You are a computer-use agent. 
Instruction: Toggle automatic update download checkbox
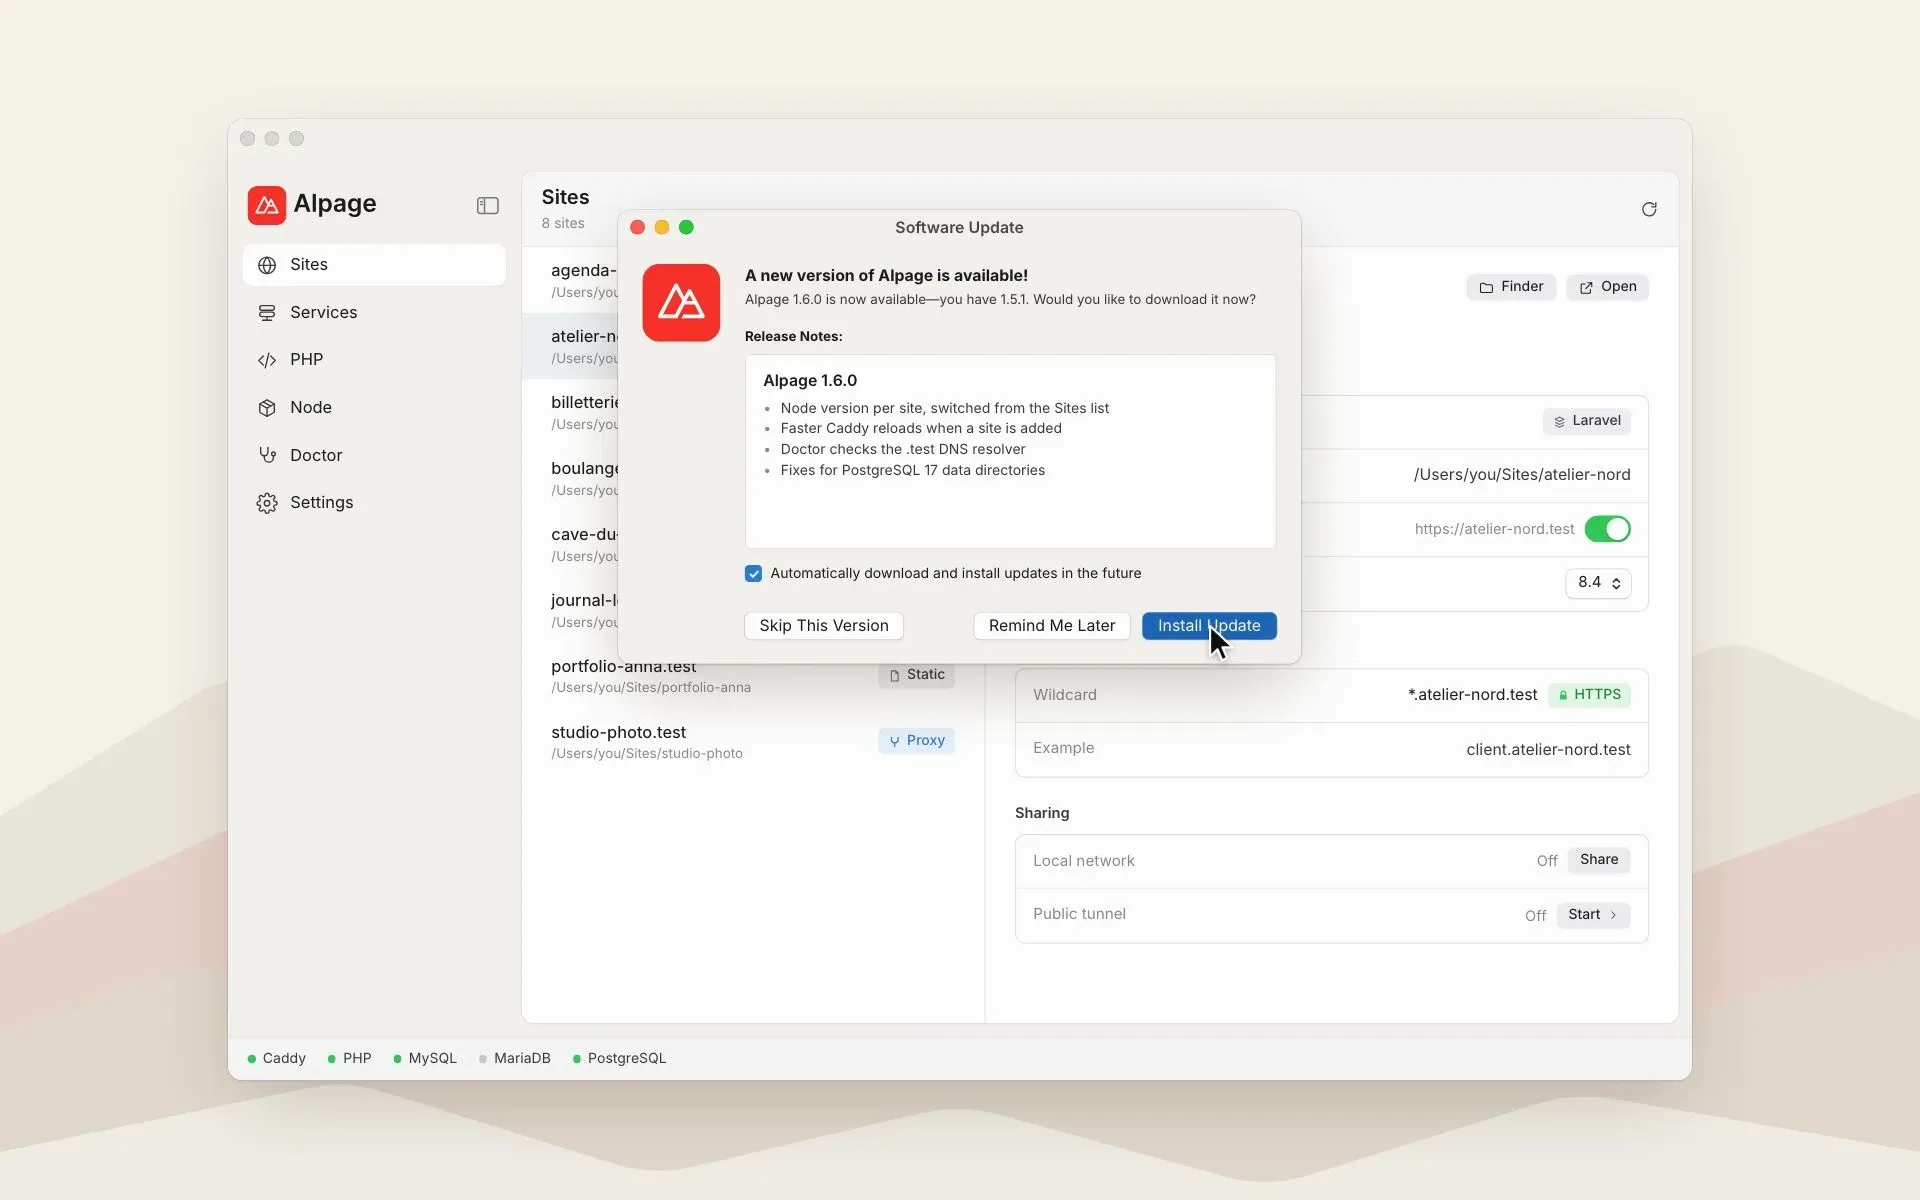coord(753,573)
